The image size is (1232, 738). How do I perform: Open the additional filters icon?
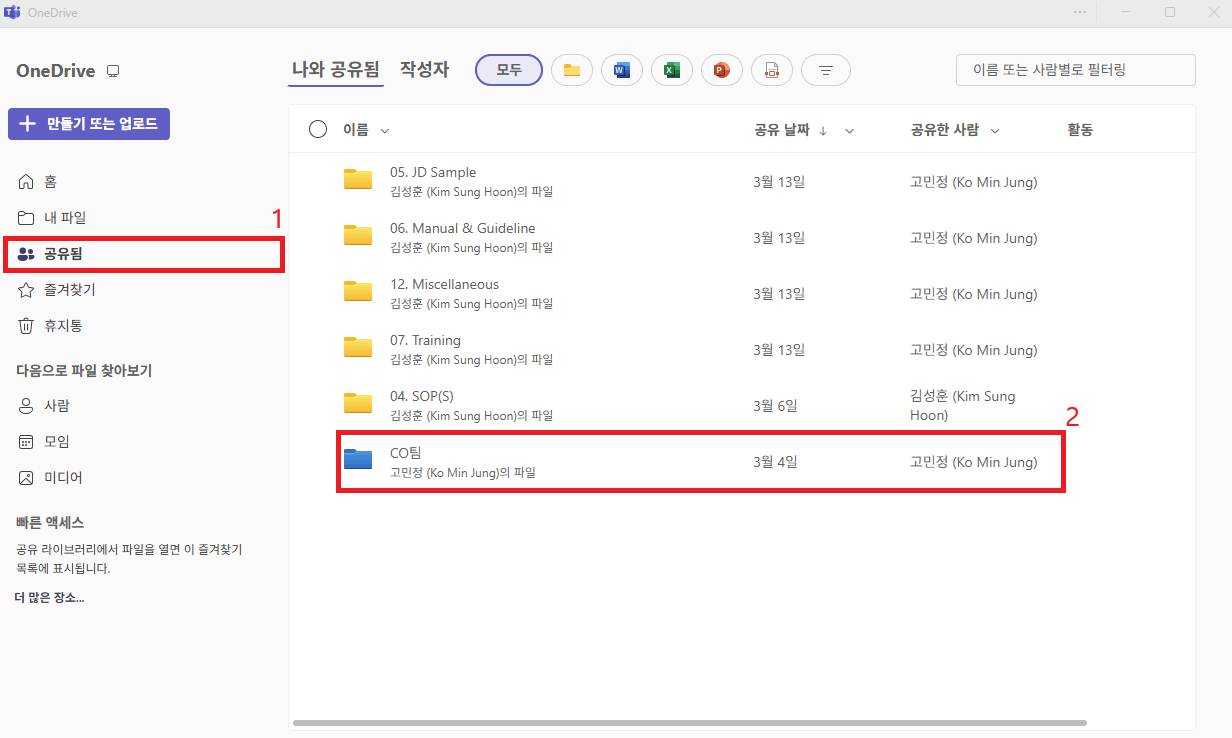(826, 70)
